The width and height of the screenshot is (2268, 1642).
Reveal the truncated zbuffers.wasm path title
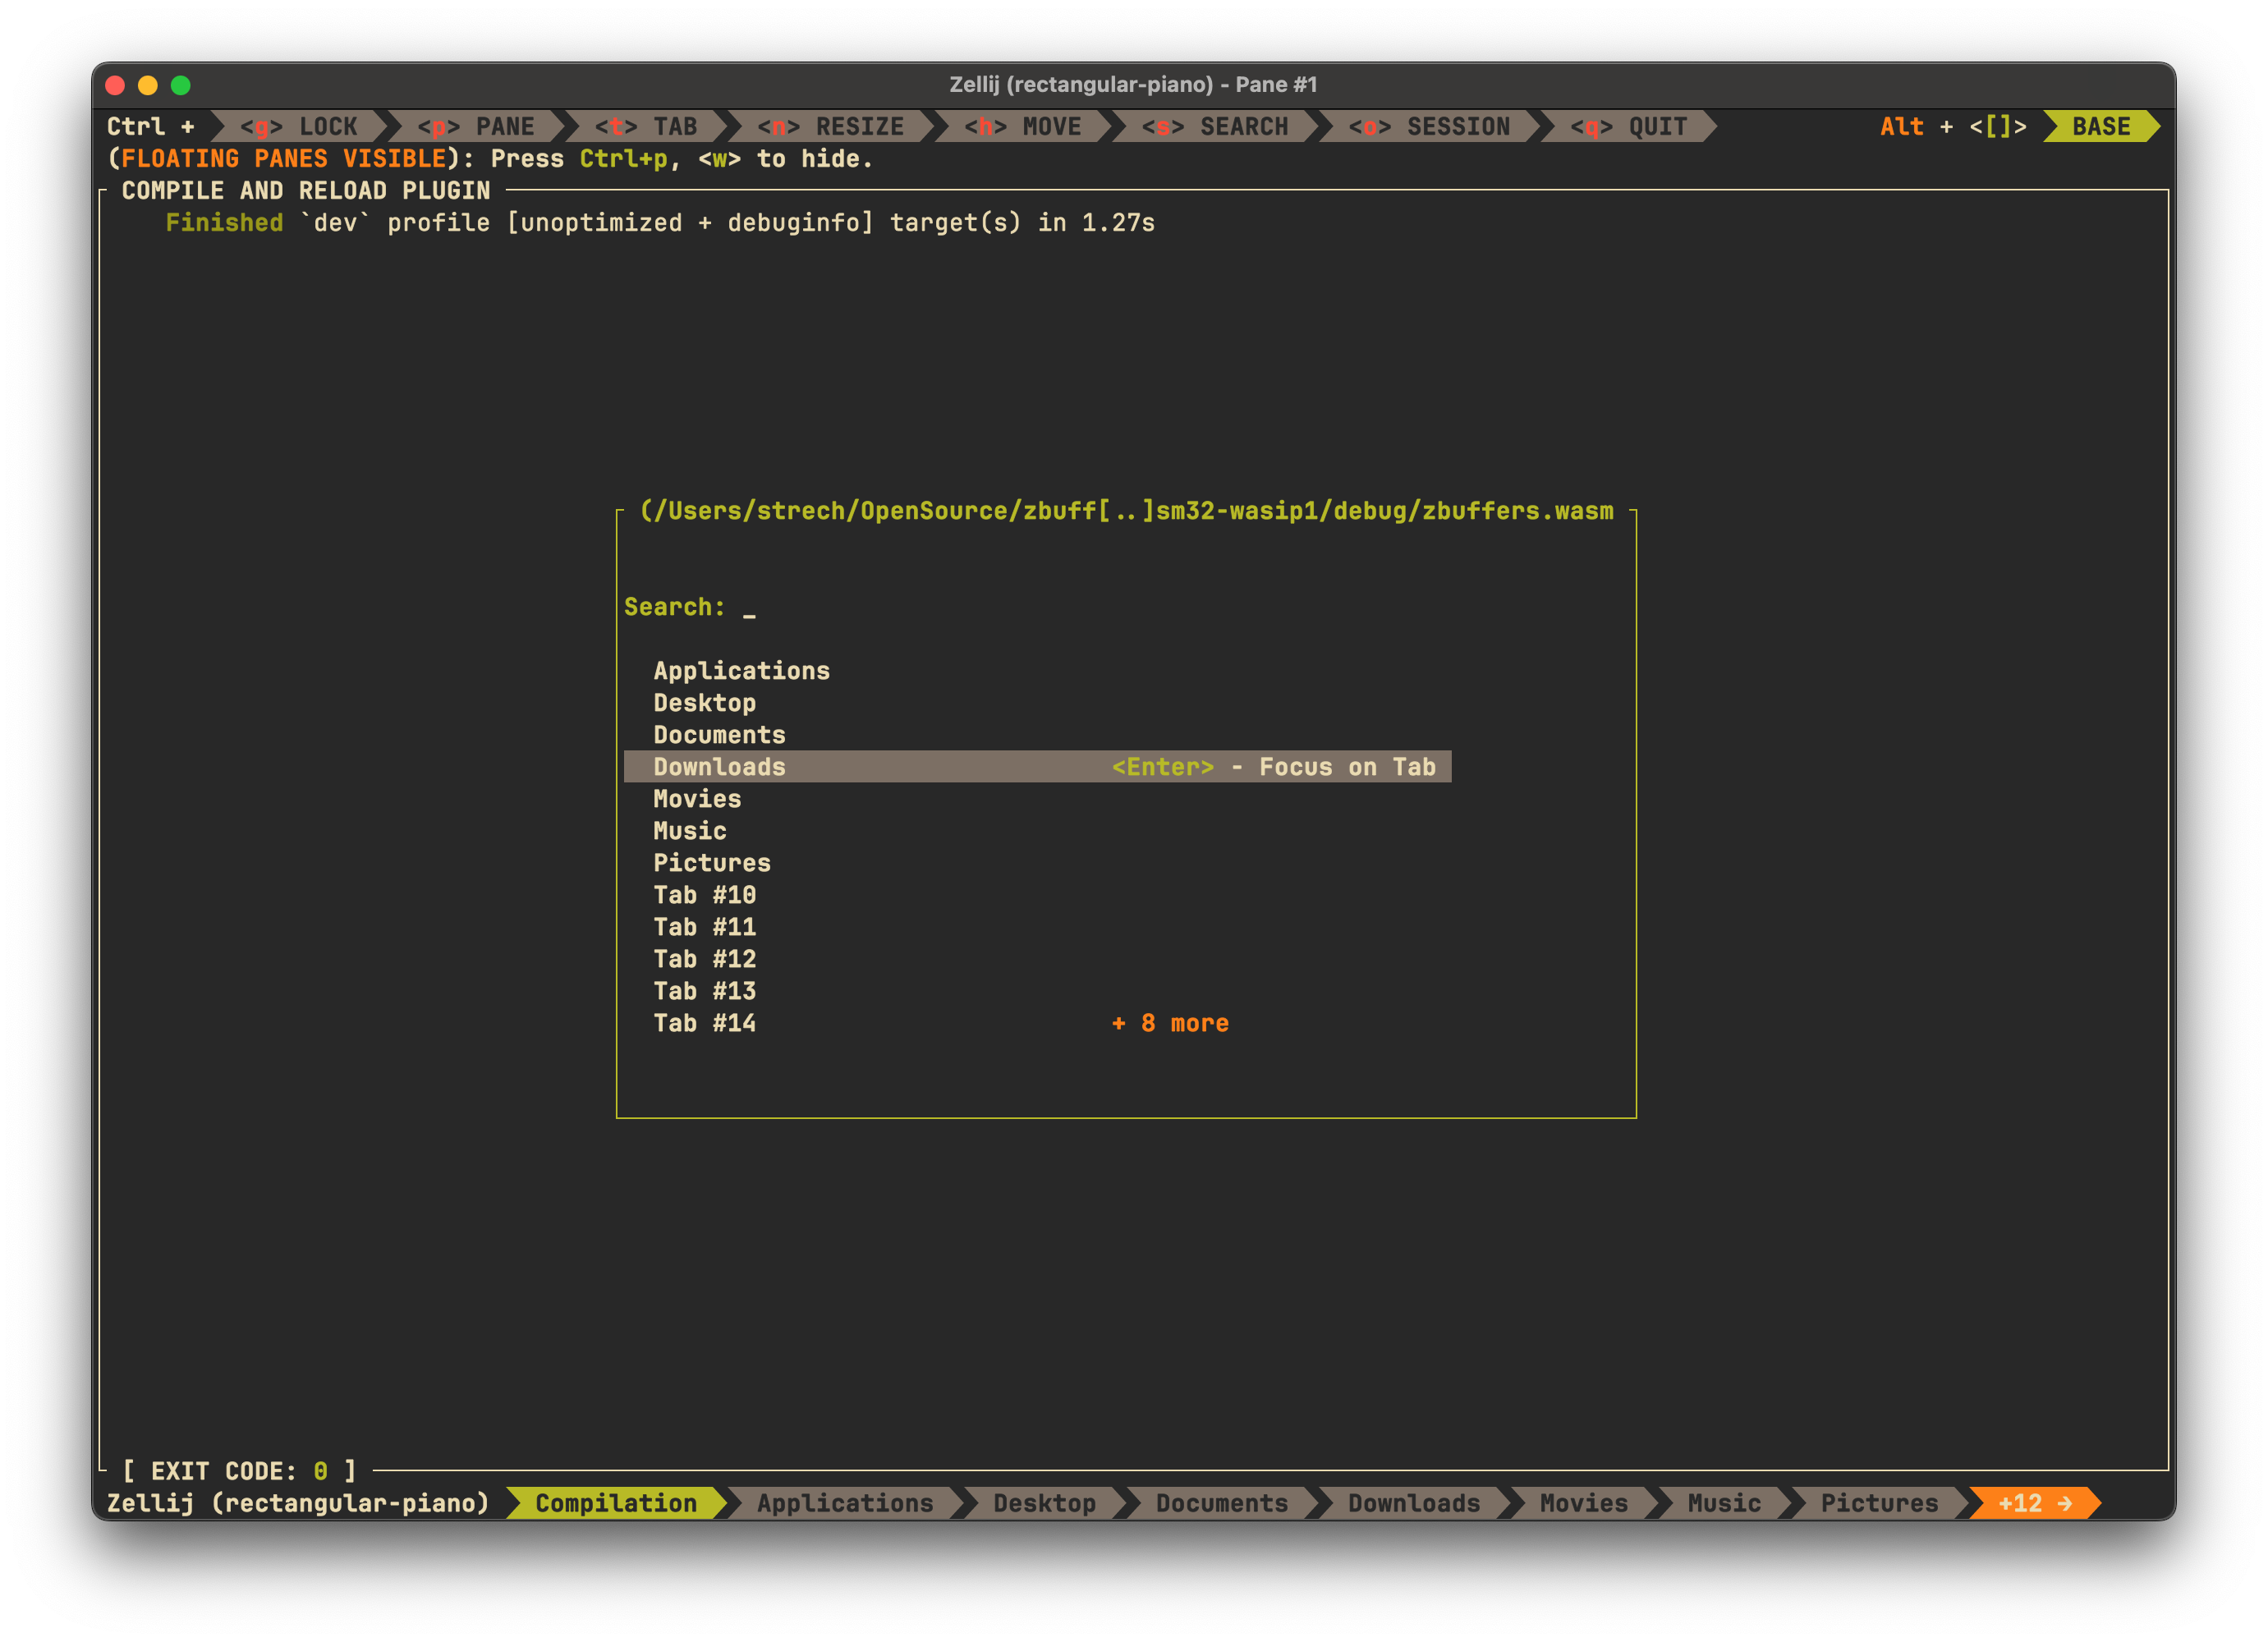click(1128, 511)
